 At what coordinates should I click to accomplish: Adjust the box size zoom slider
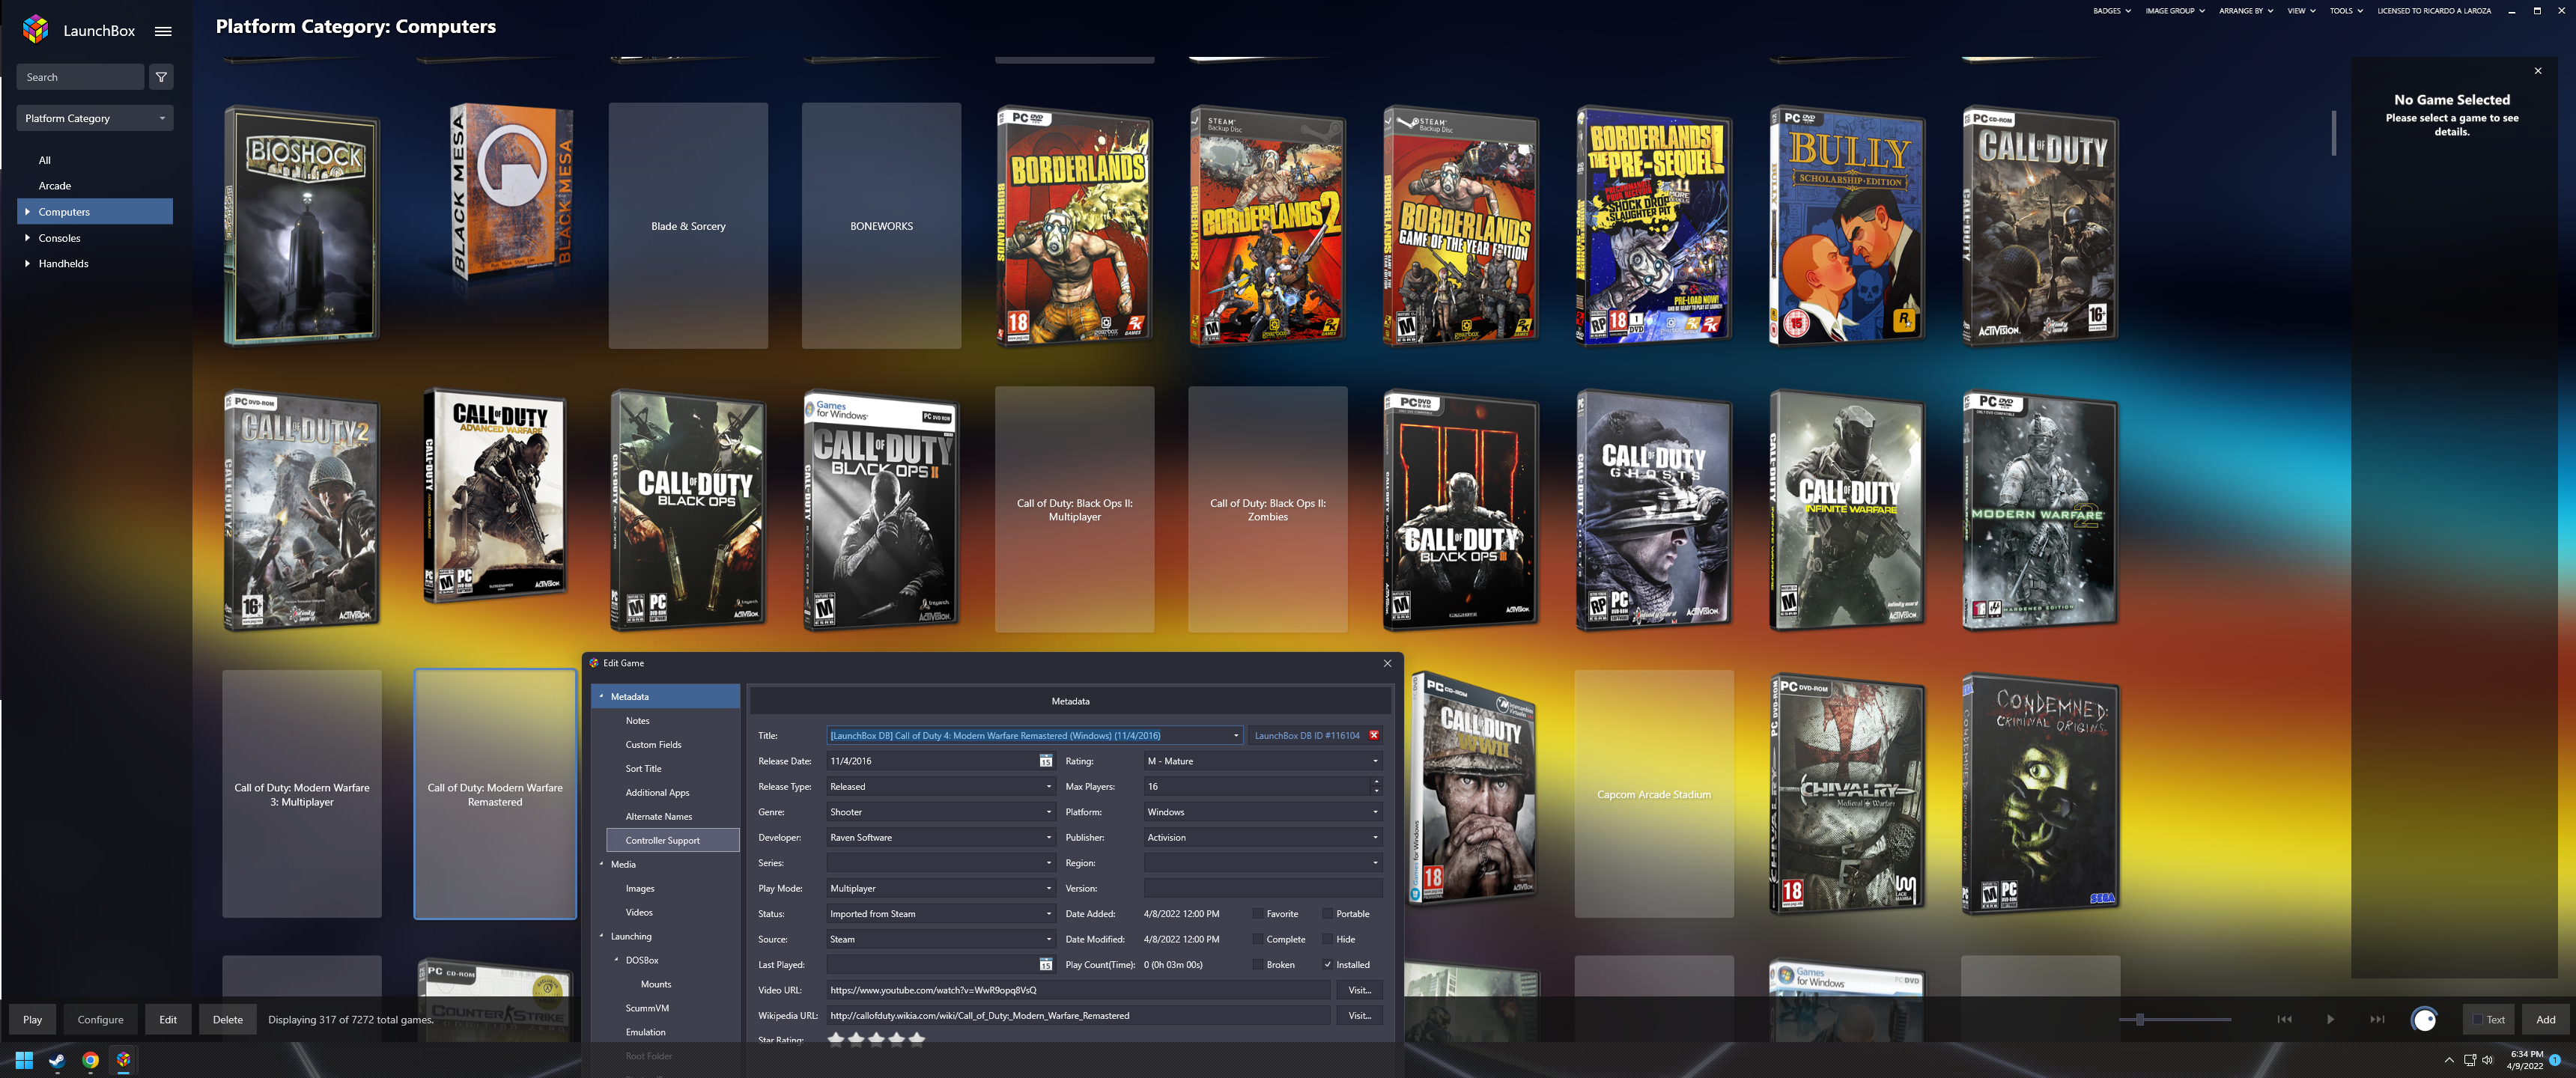2175,1020
